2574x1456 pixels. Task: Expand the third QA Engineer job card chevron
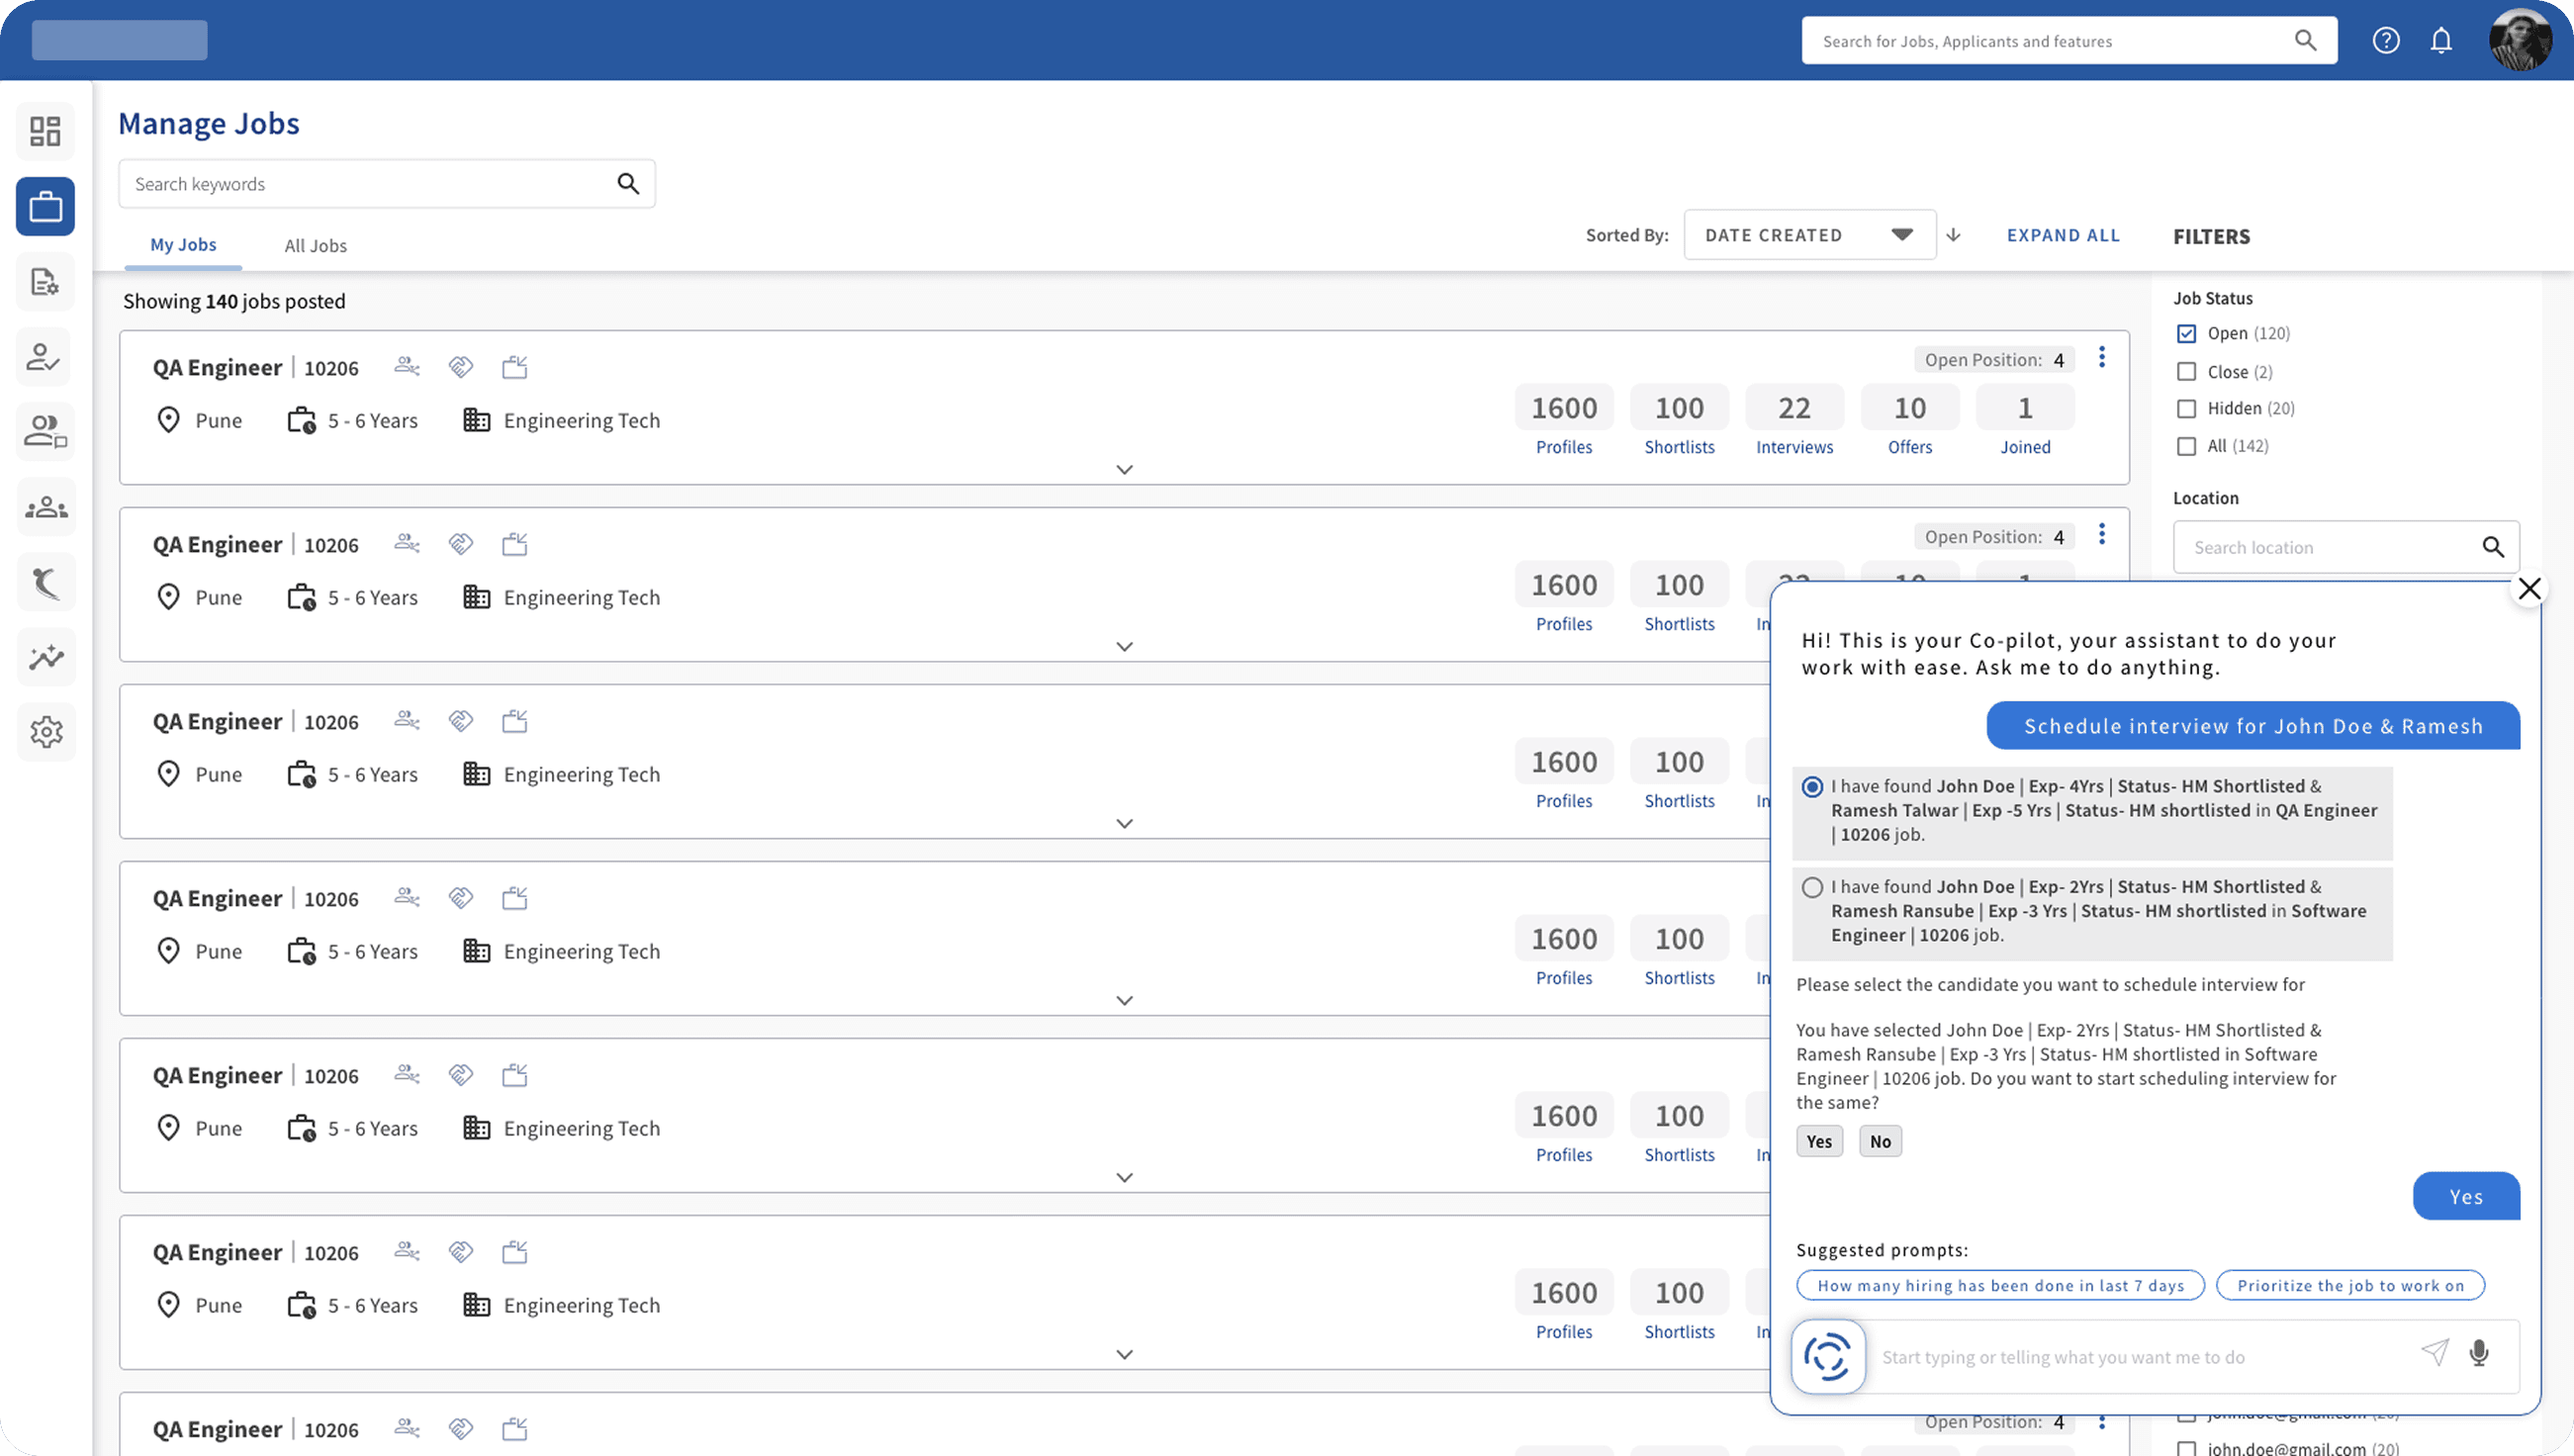coord(1124,824)
